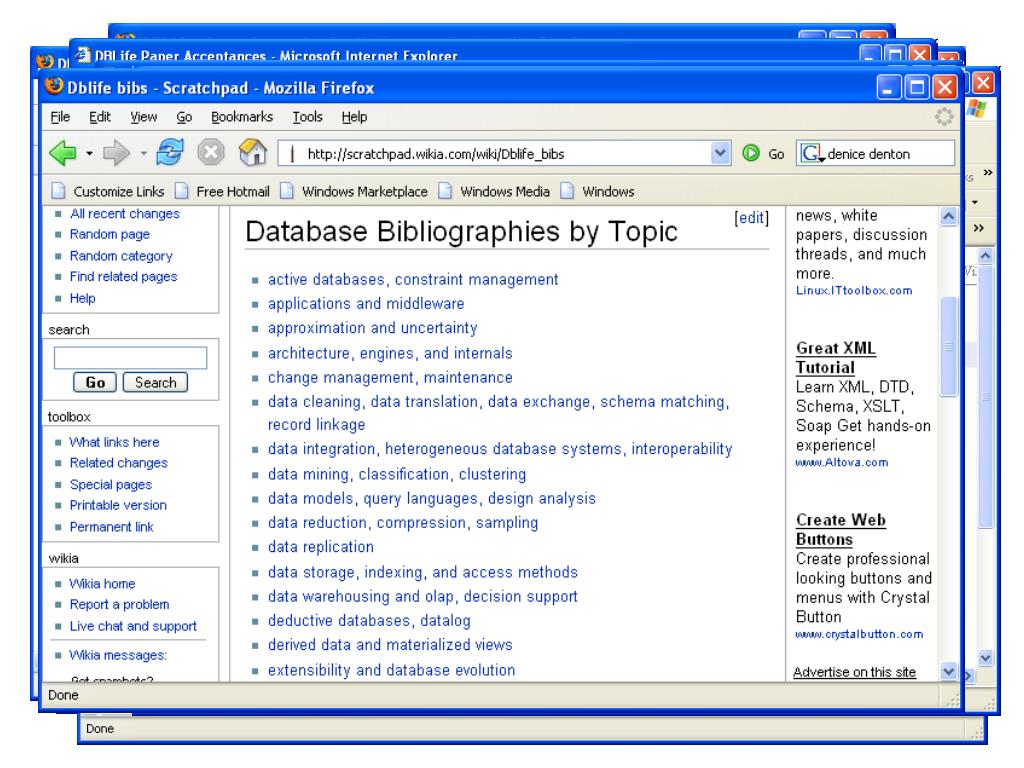1024x768 pixels.
Task: Click the wiki sidebar search input field
Action: pyautogui.click(x=130, y=357)
